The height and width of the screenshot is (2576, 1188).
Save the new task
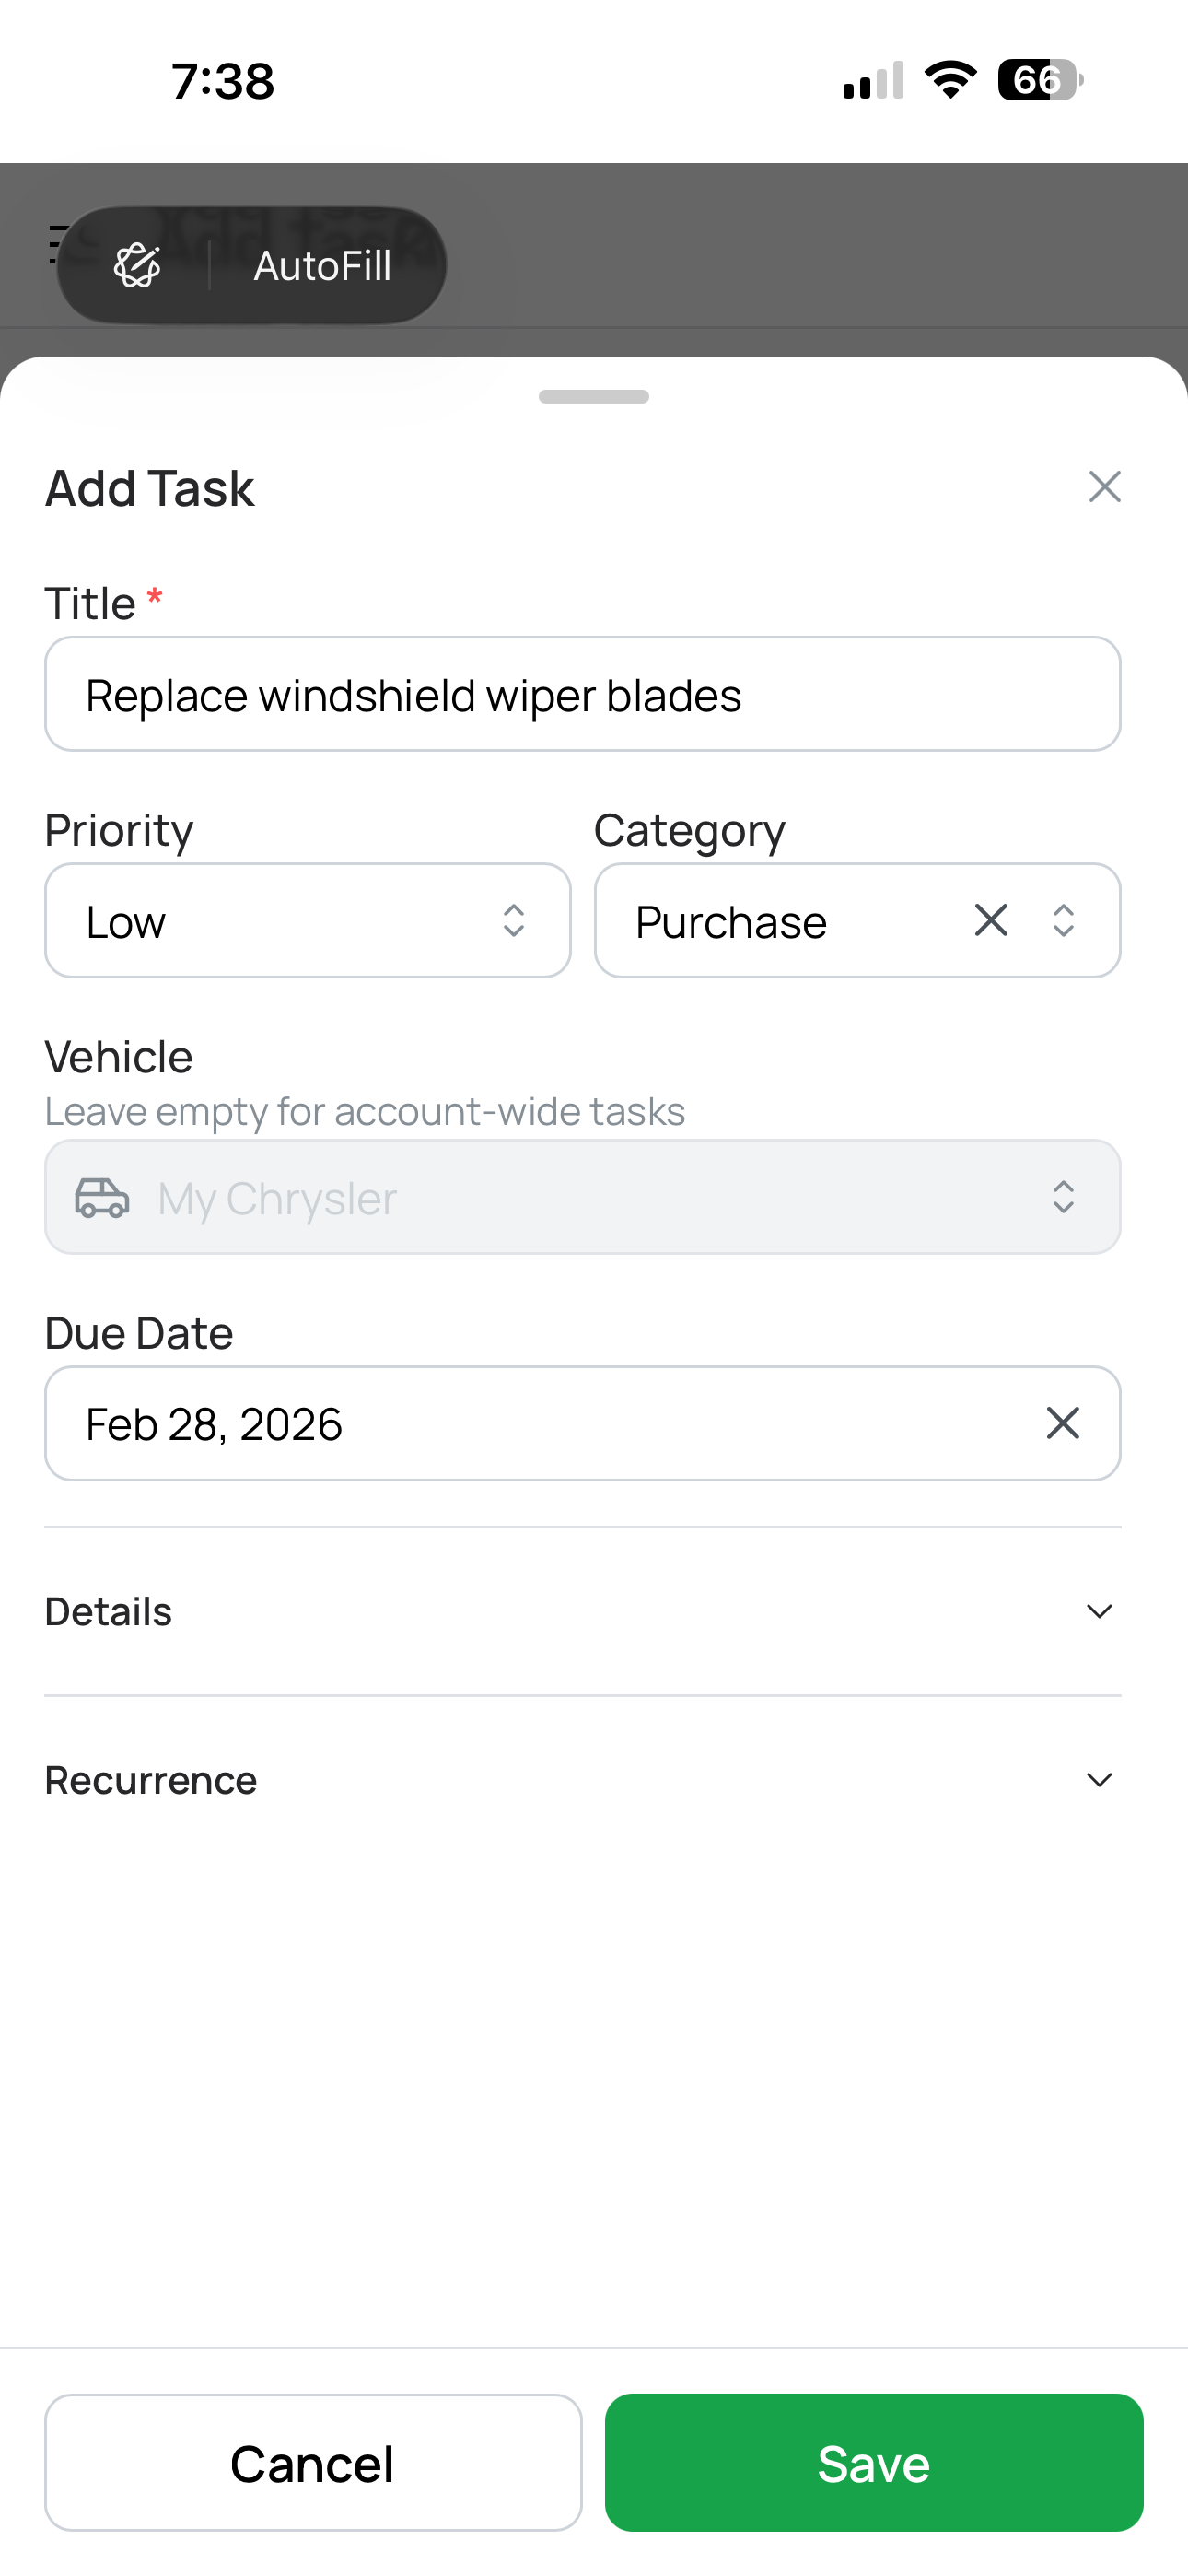[x=873, y=2463]
